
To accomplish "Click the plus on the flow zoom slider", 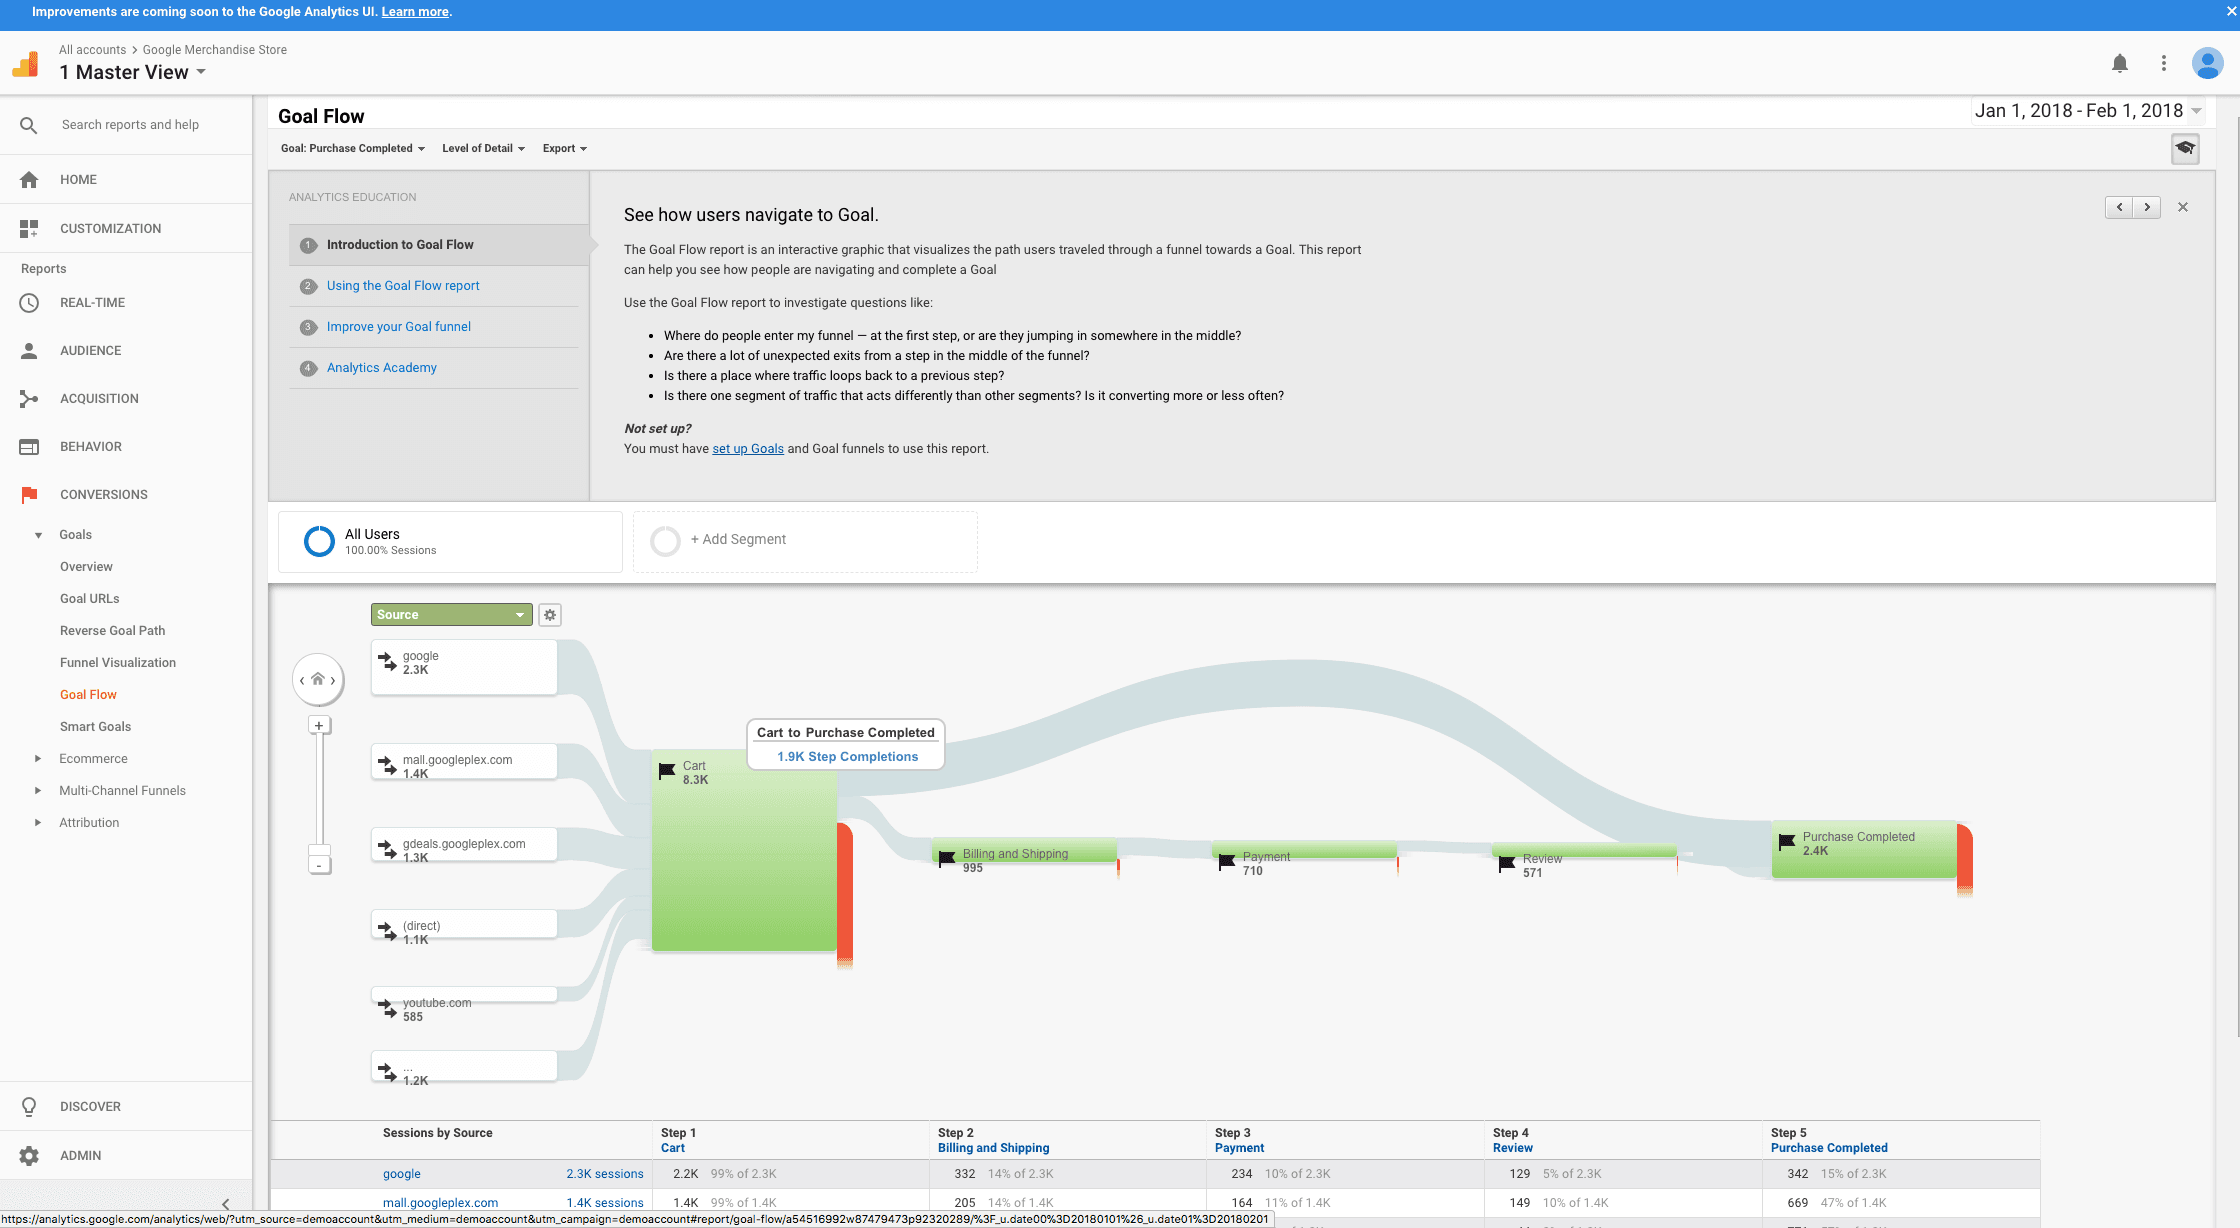I will pyautogui.click(x=319, y=724).
